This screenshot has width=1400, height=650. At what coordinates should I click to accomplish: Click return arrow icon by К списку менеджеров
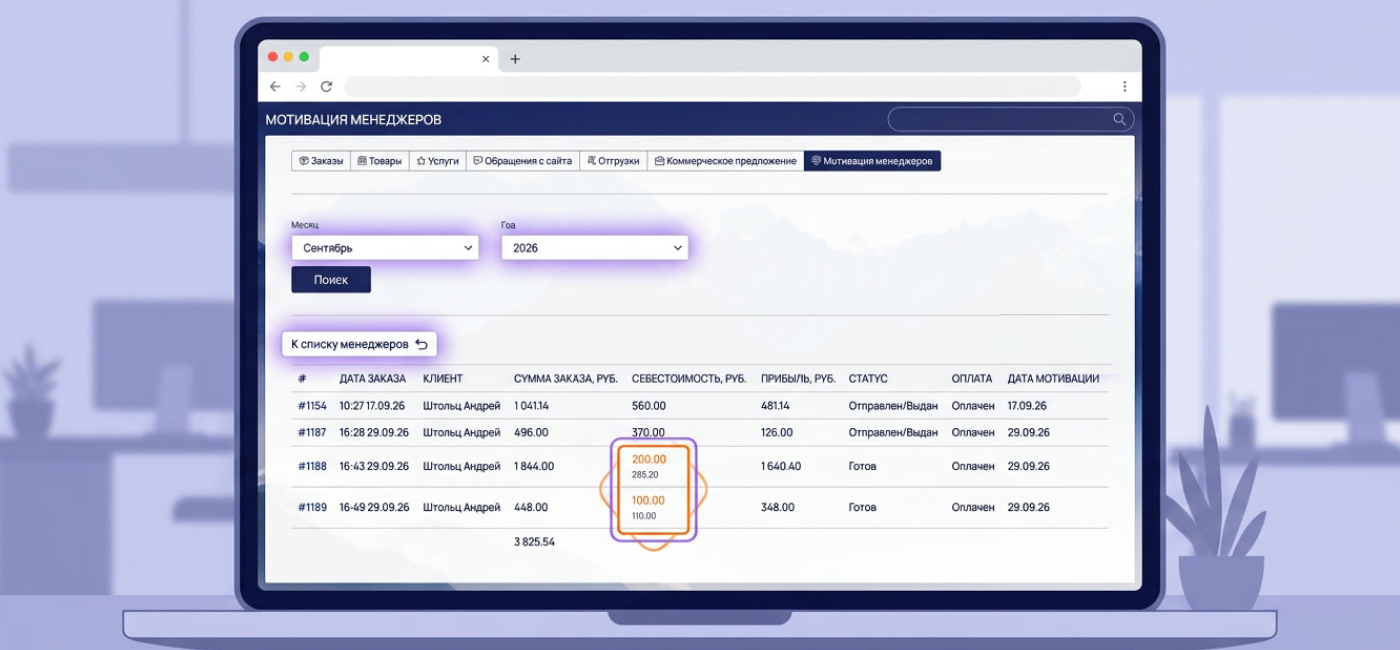click(421, 344)
